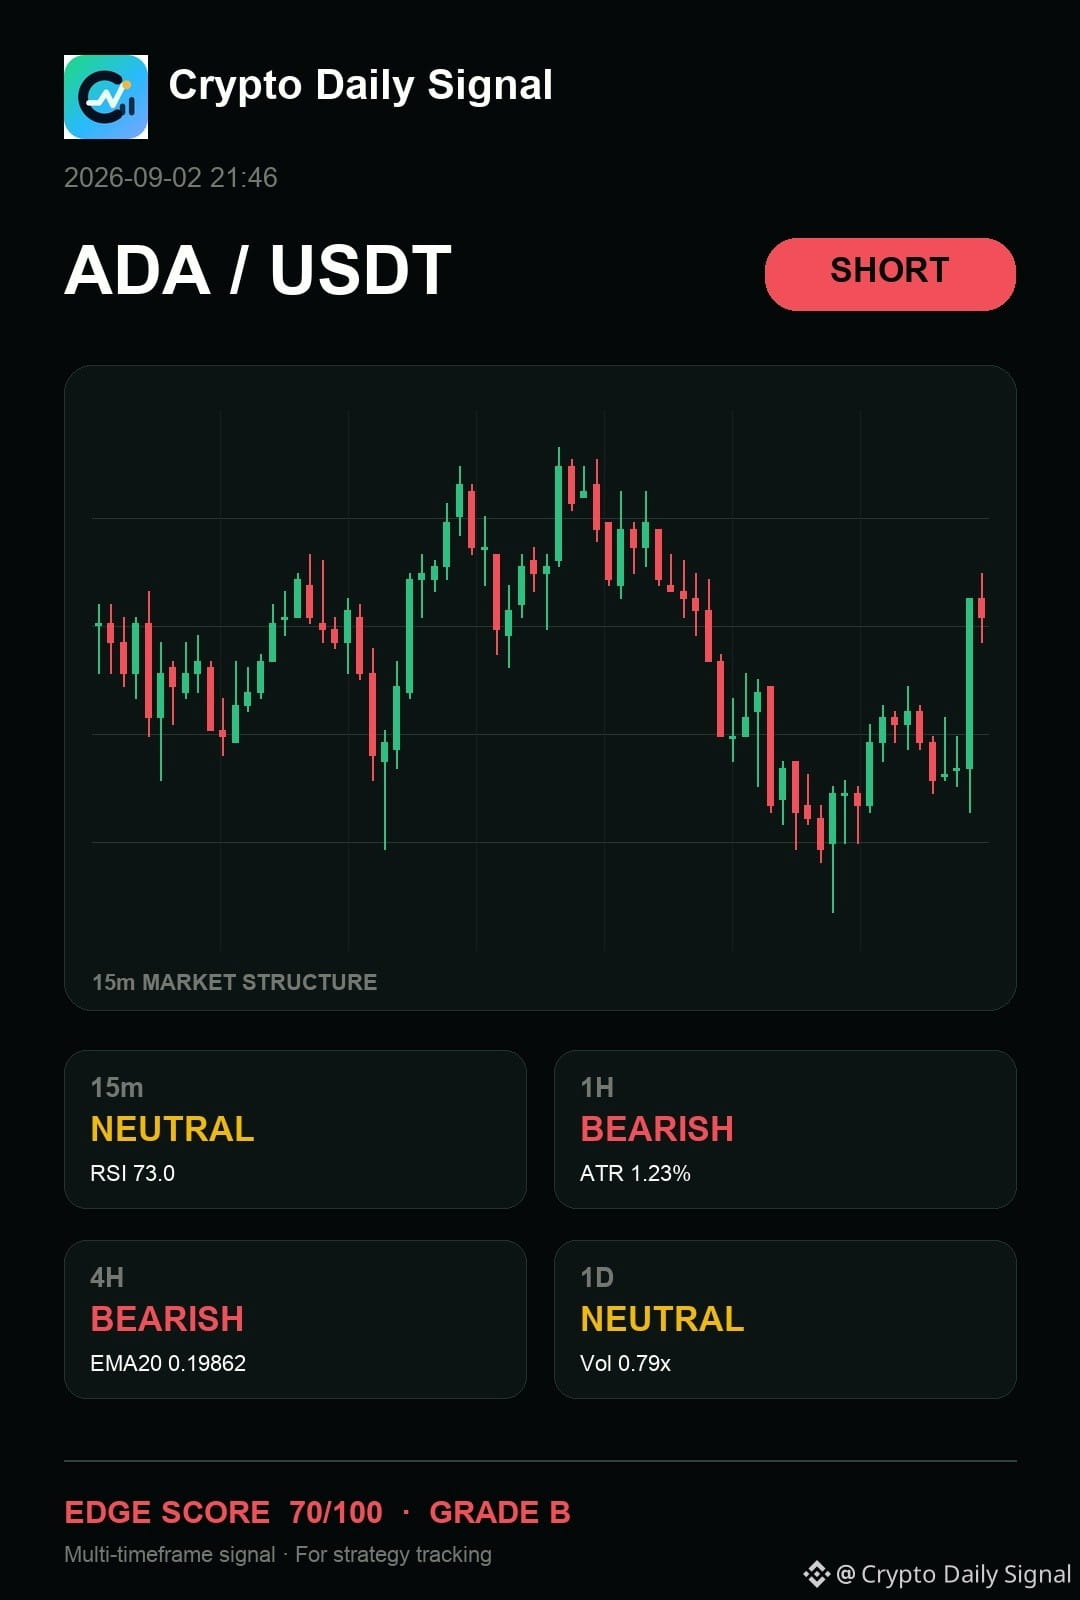The width and height of the screenshot is (1080, 1600).
Task: Click the Crypto Daily Signal header title
Action: [360, 86]
